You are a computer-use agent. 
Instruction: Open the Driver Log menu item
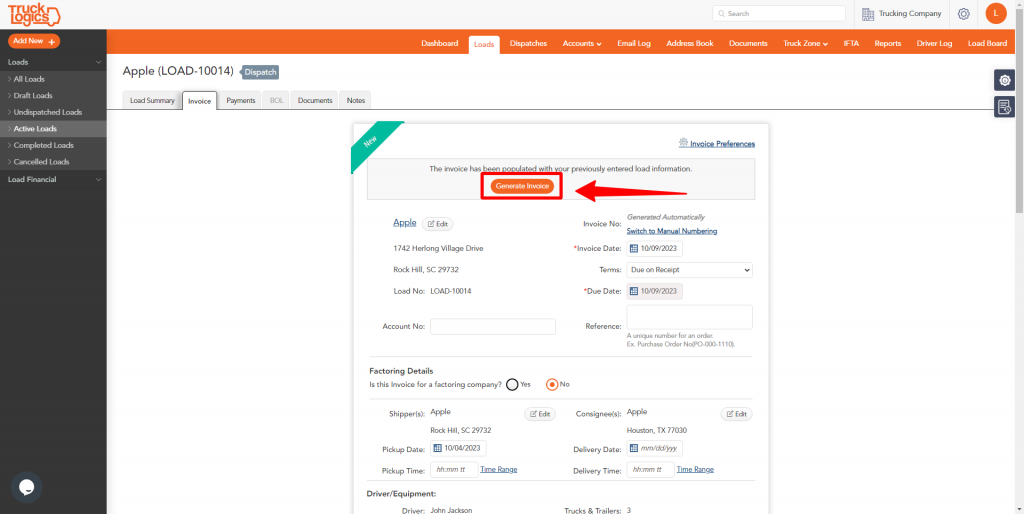pyautogui.click(x=934, y=44)
